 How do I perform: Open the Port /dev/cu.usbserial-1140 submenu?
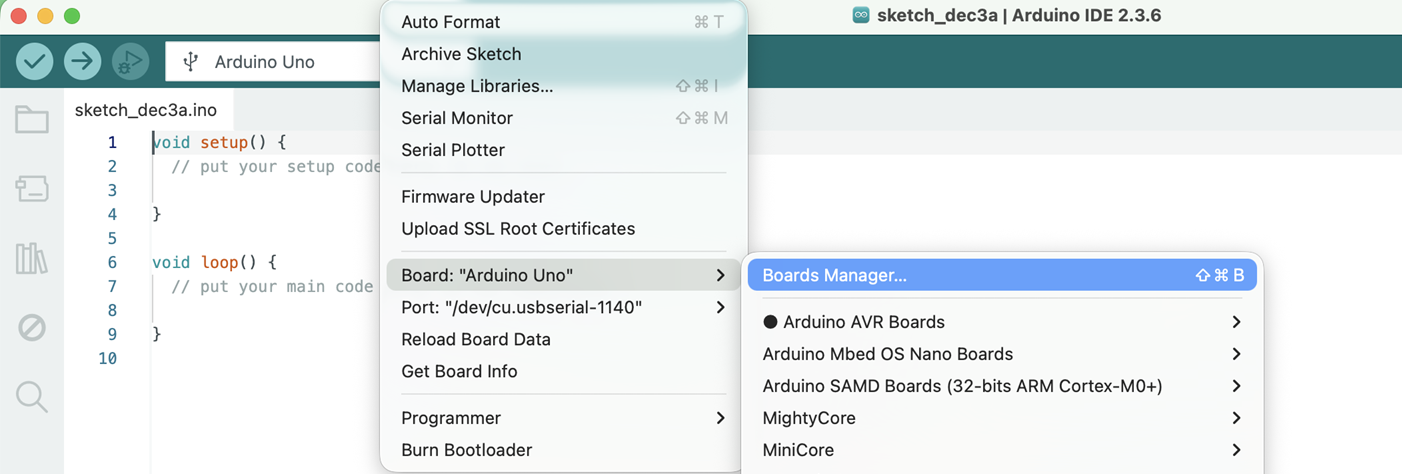pyautogui.click(x=562, y=307)
